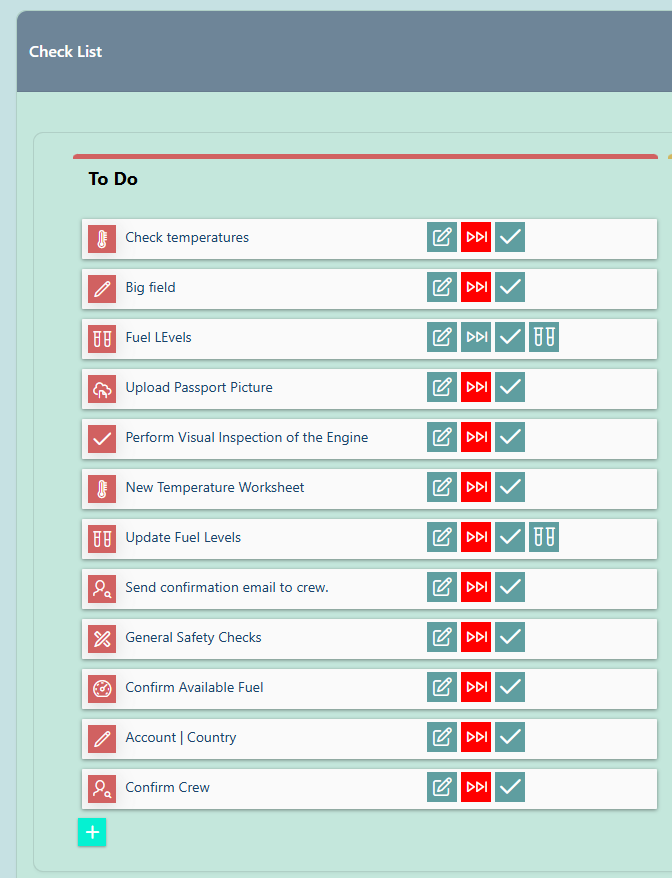Skip the New Temperature Worksheet task
672x878 pixels.
pos(476,488)
